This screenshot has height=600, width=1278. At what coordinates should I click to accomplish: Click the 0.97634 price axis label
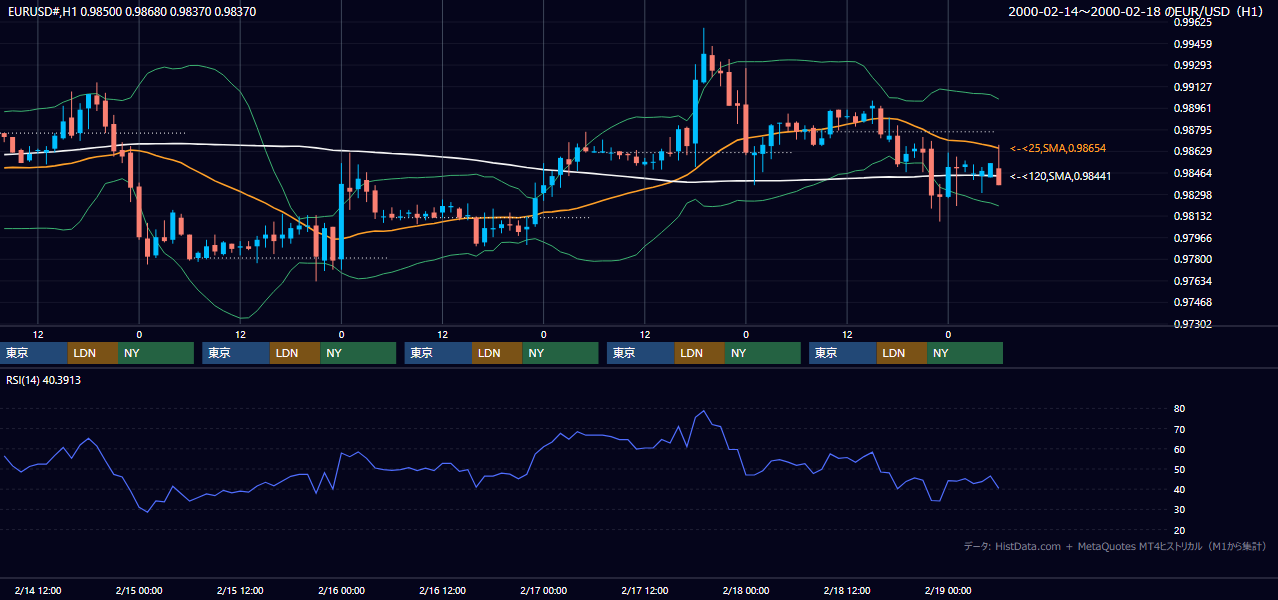point(1192,281)
